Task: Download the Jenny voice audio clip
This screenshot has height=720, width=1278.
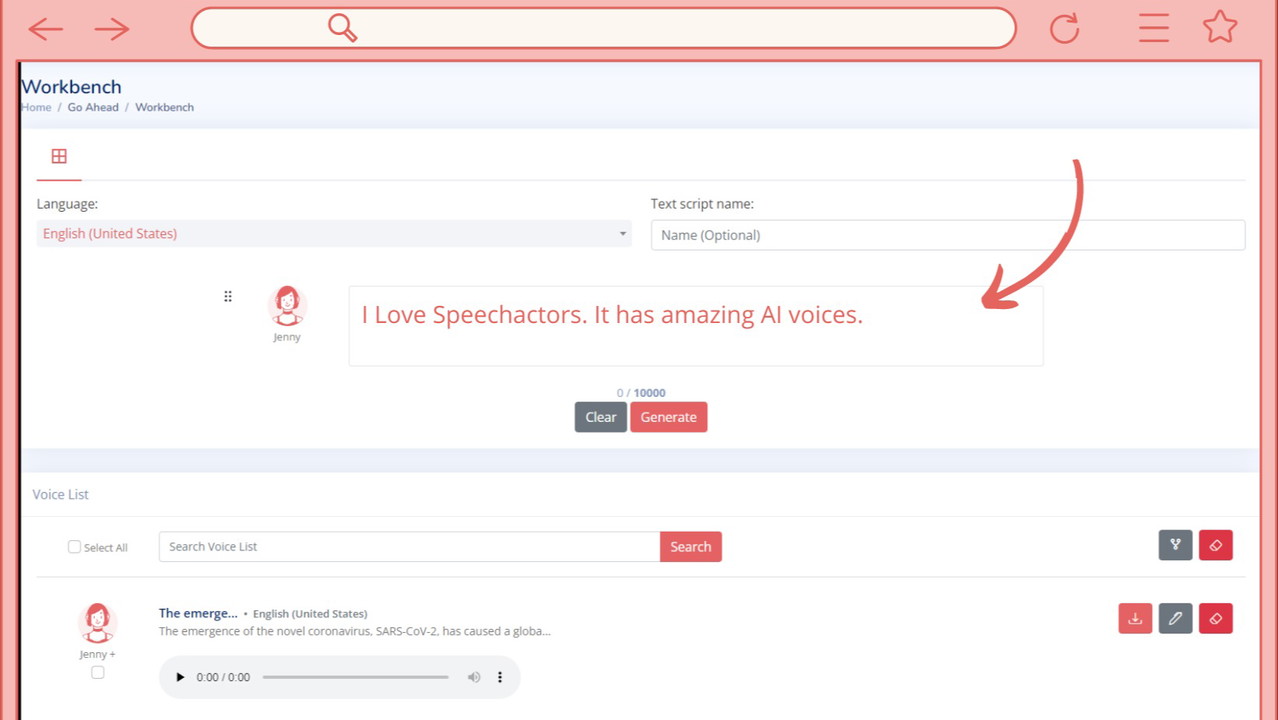Action: 1135,619
